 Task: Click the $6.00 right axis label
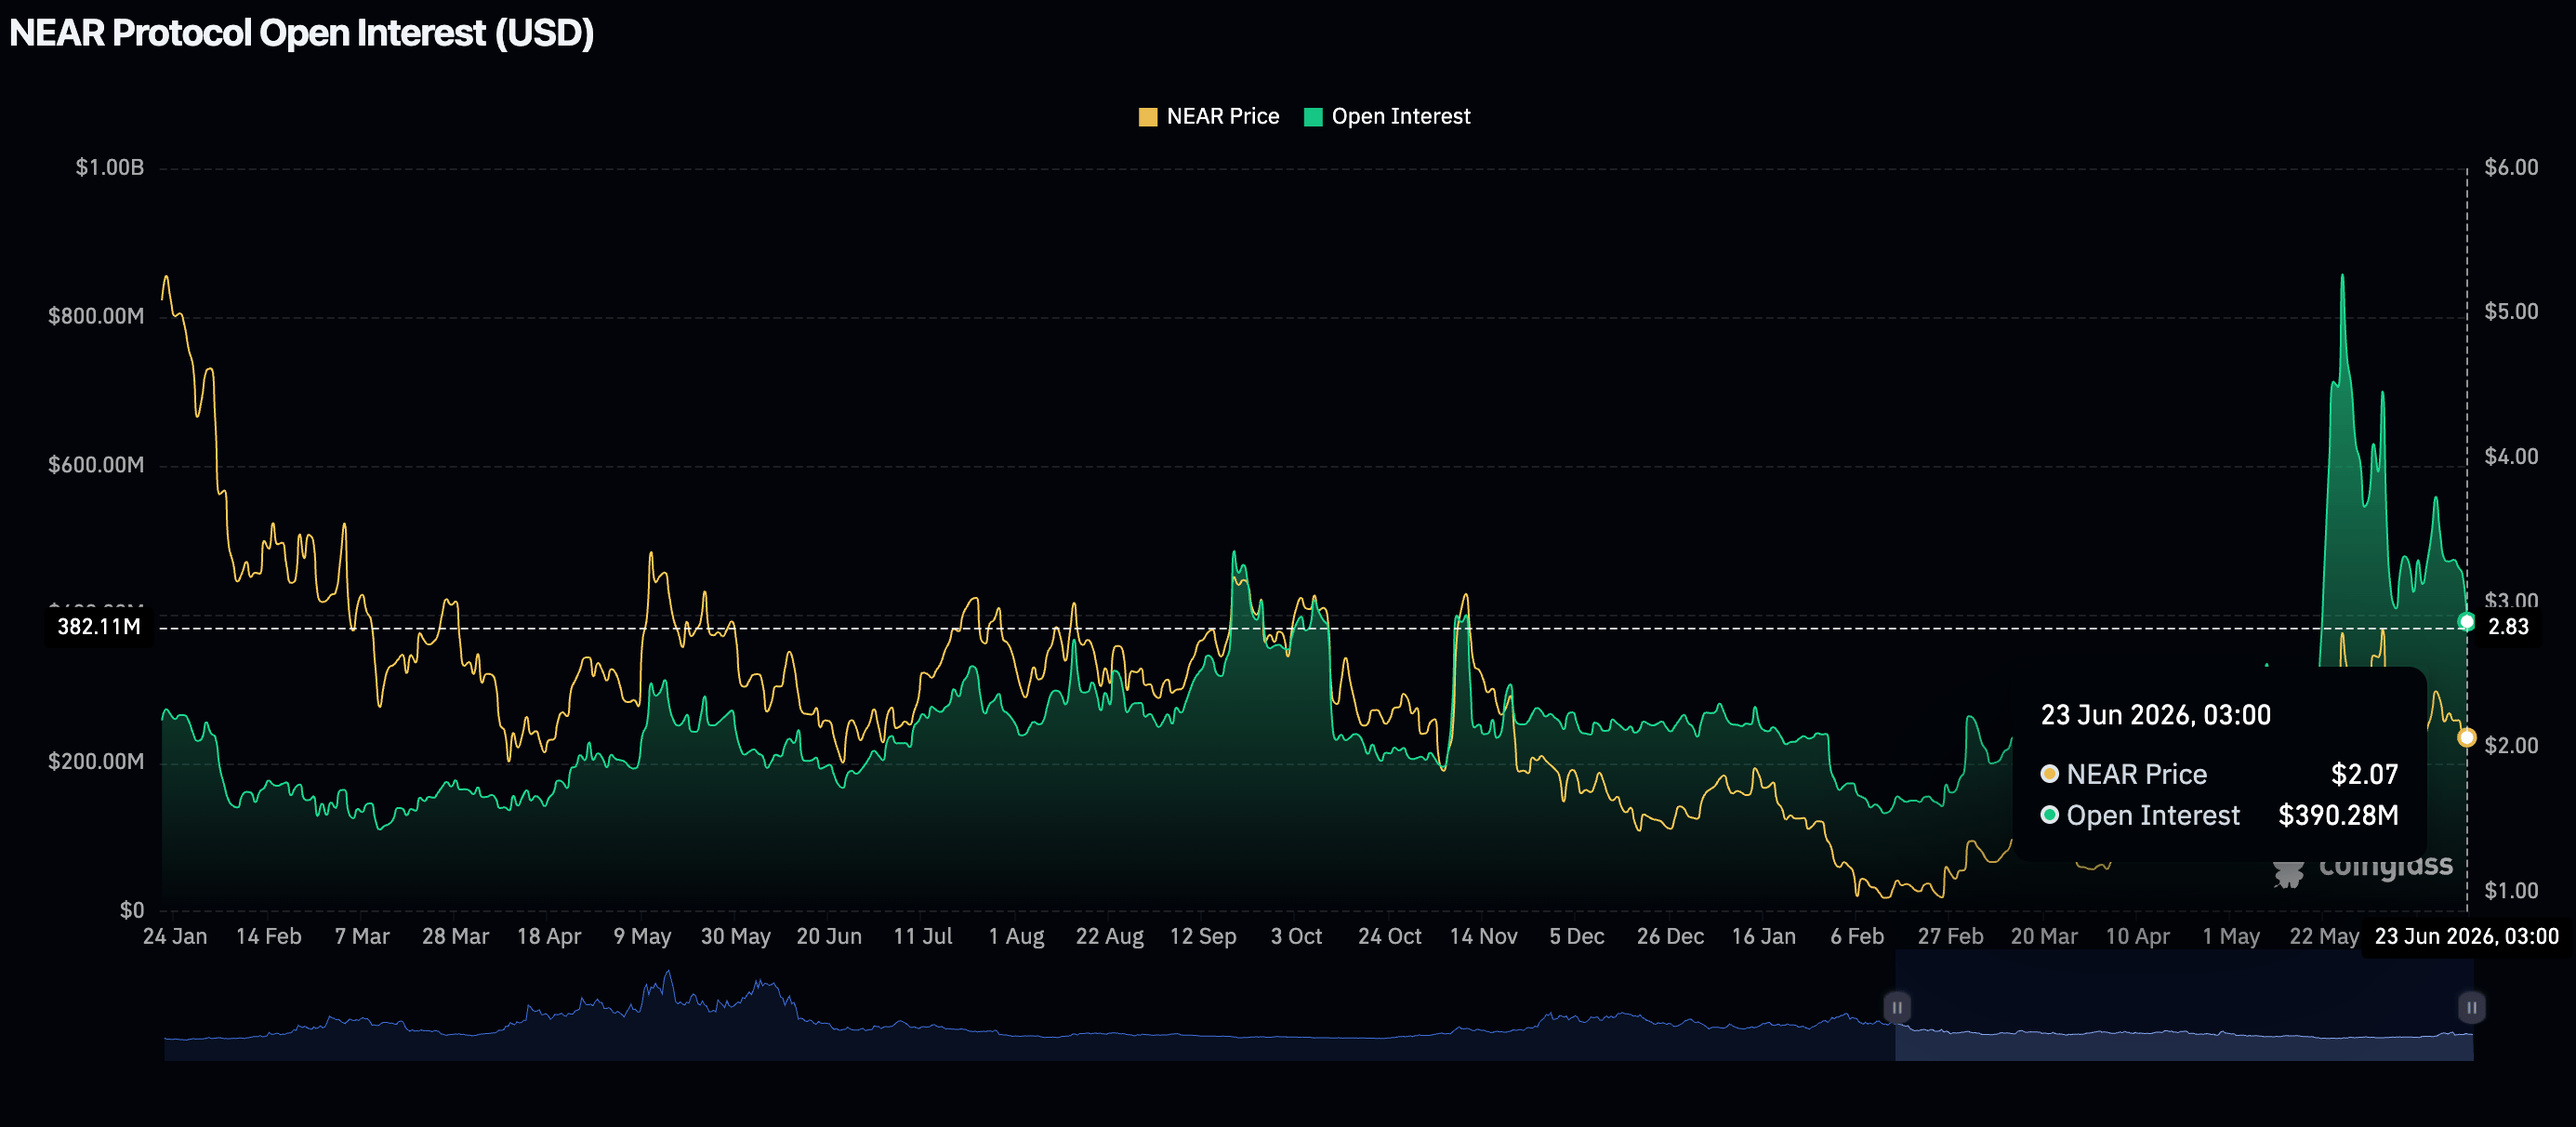[2511, 168]
